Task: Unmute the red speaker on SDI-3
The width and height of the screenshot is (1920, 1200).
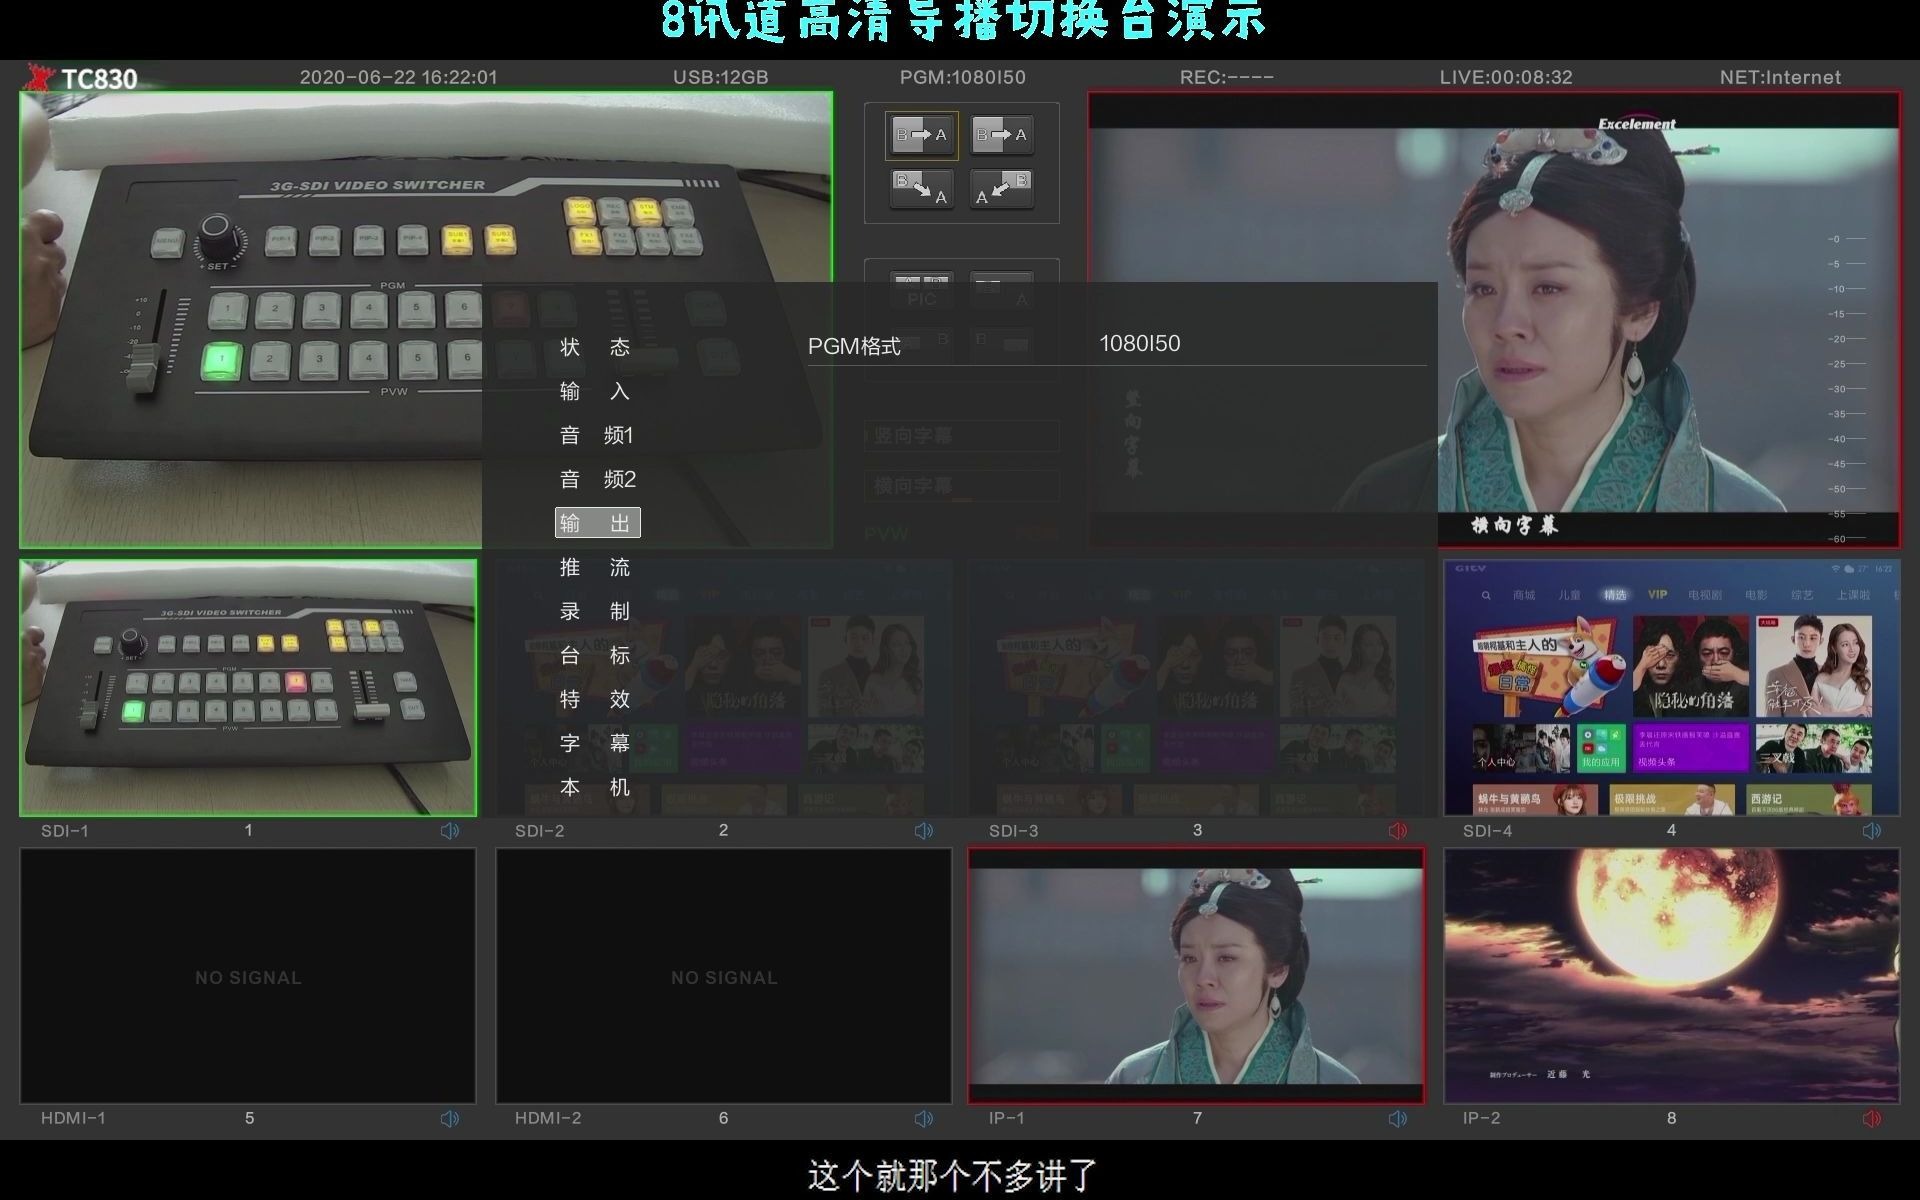Action: 1398,831
